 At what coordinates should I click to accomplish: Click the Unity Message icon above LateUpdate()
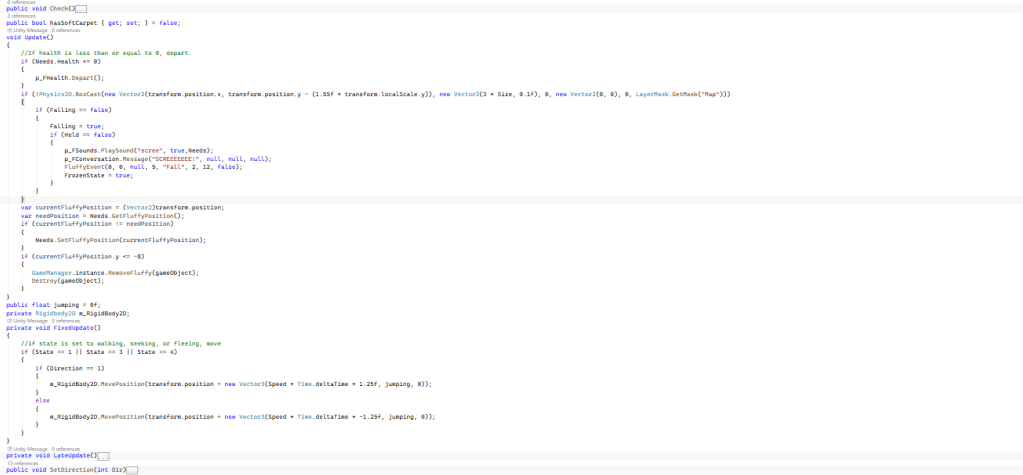click(9, 449)
